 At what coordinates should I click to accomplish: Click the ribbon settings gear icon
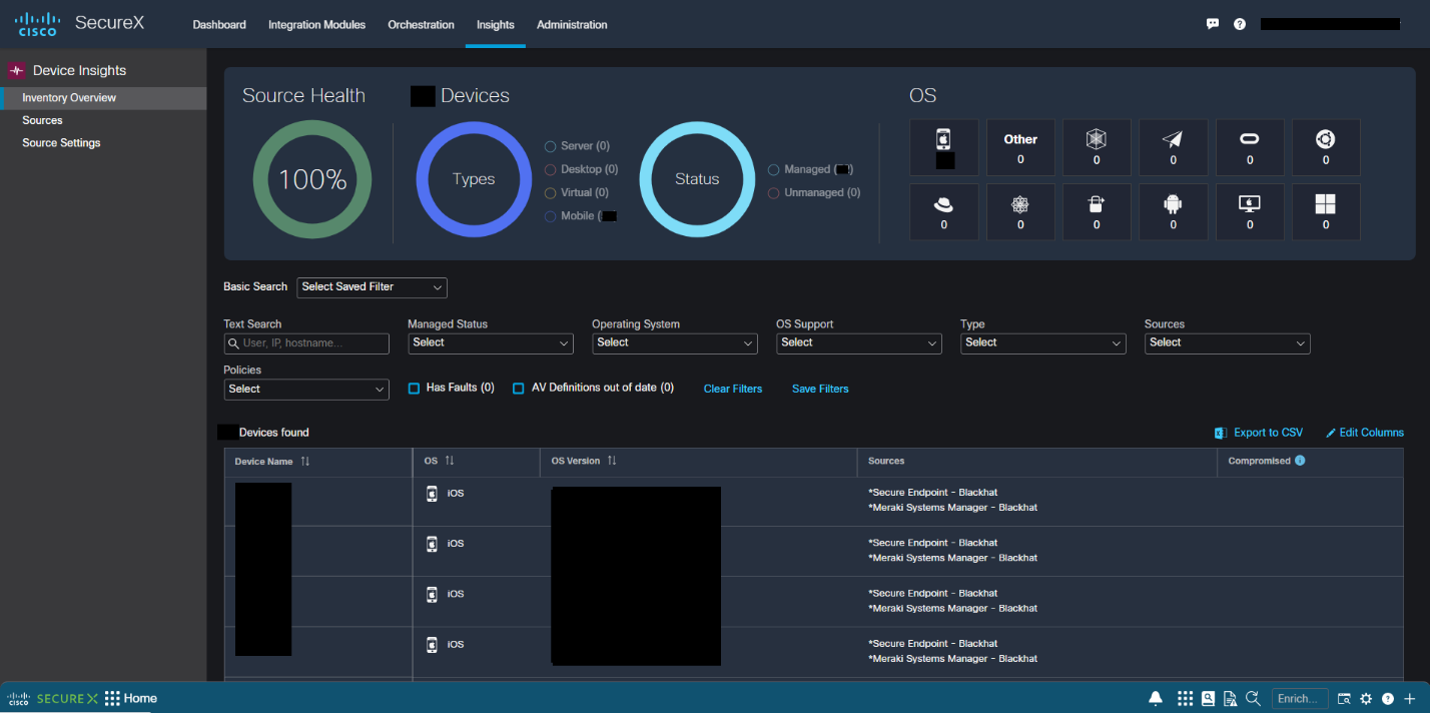pyautogui.click(x=1366, y=699)
